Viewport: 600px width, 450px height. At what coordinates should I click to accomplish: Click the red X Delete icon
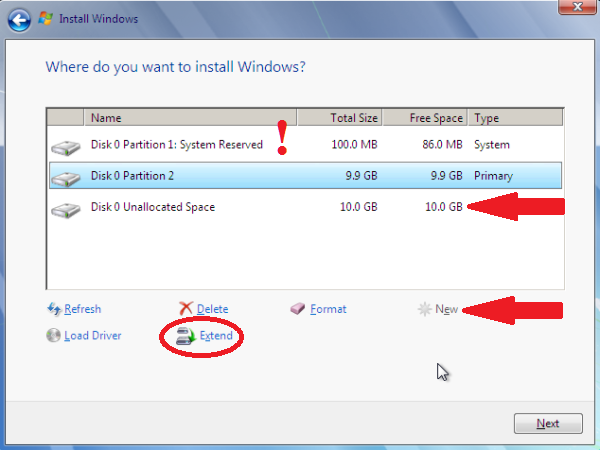click(186, 308)
